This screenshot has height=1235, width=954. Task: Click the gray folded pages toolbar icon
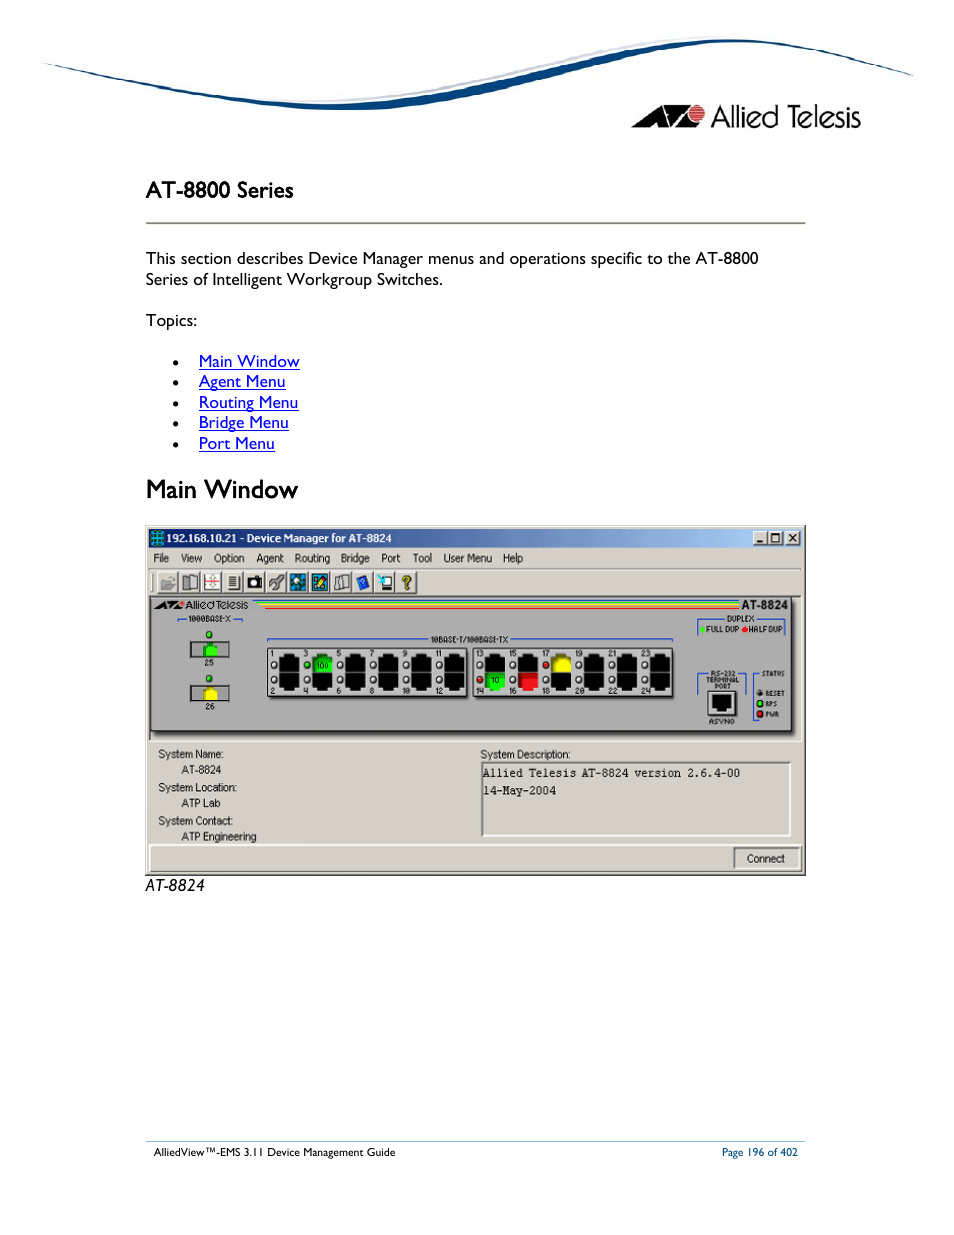pyautogui.click(x=342, y=582)
